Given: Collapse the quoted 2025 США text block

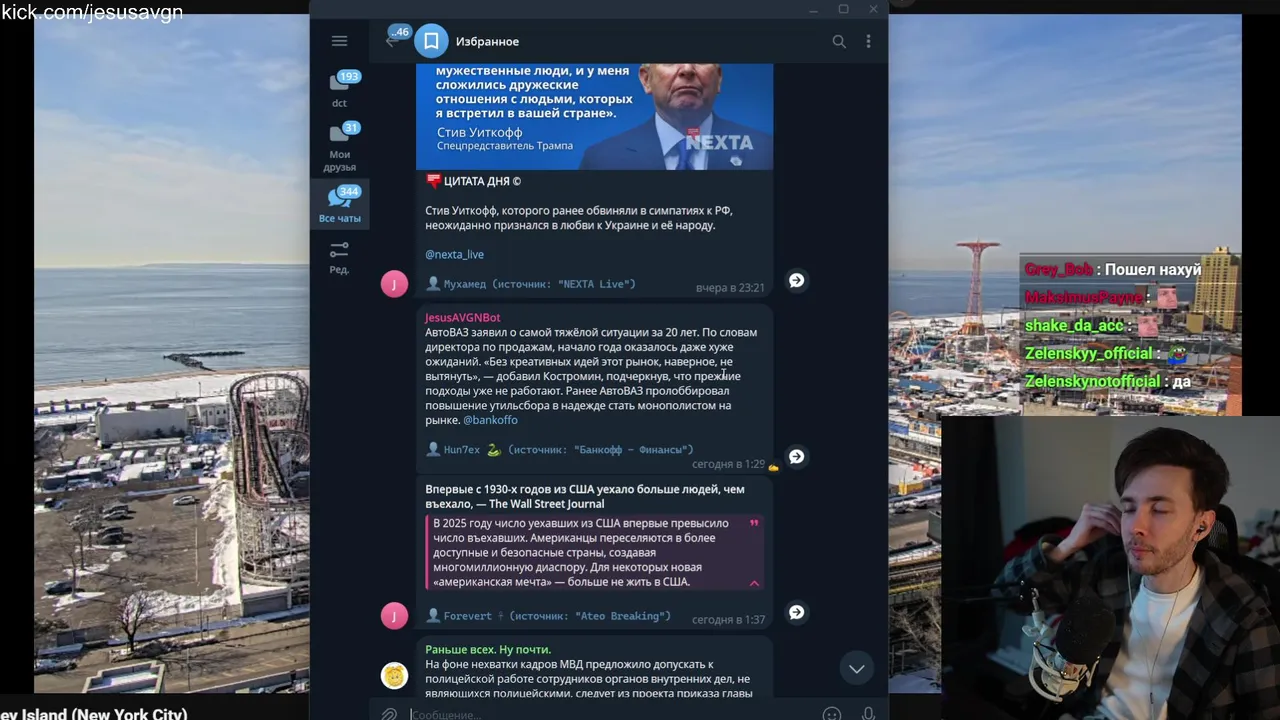Looking at the screenshot, I should pyautogui.click(x=754, y=583).
